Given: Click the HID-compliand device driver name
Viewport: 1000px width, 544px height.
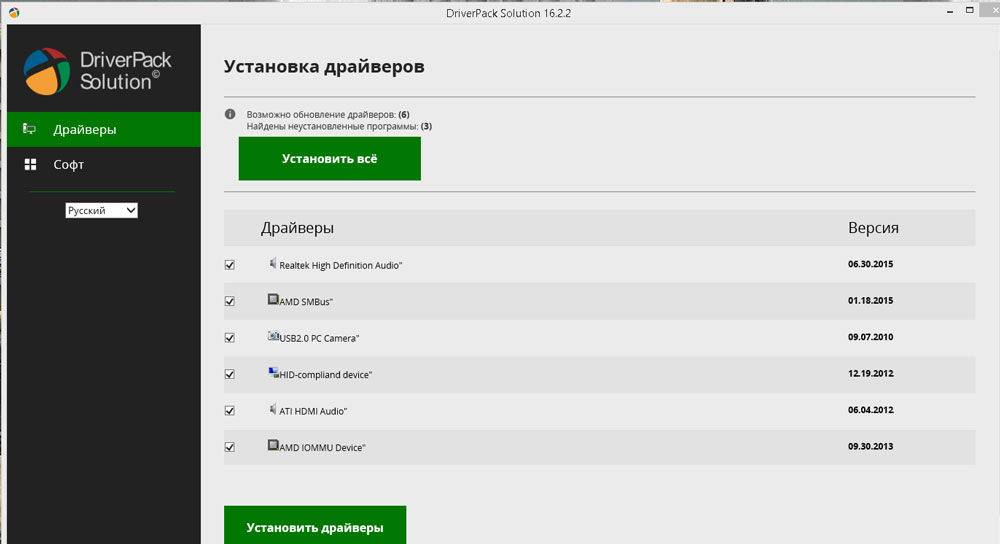Looking at the screenshot, I should pyautogui.click(x=326, y=375).
